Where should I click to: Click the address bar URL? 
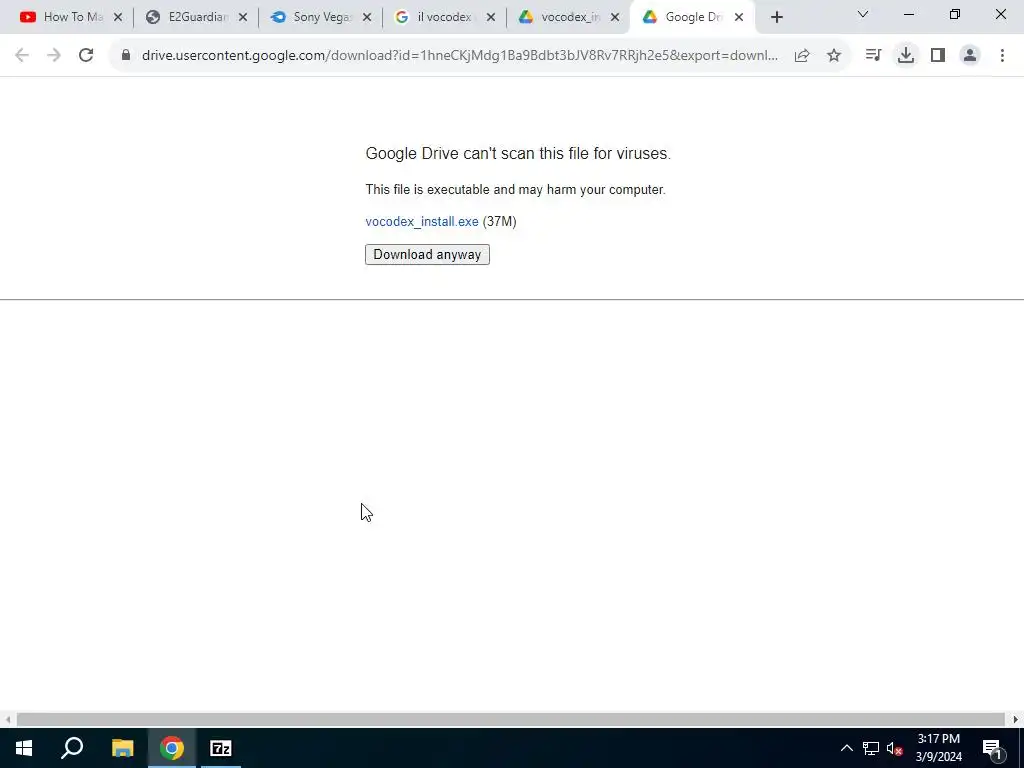pos(460,56)
